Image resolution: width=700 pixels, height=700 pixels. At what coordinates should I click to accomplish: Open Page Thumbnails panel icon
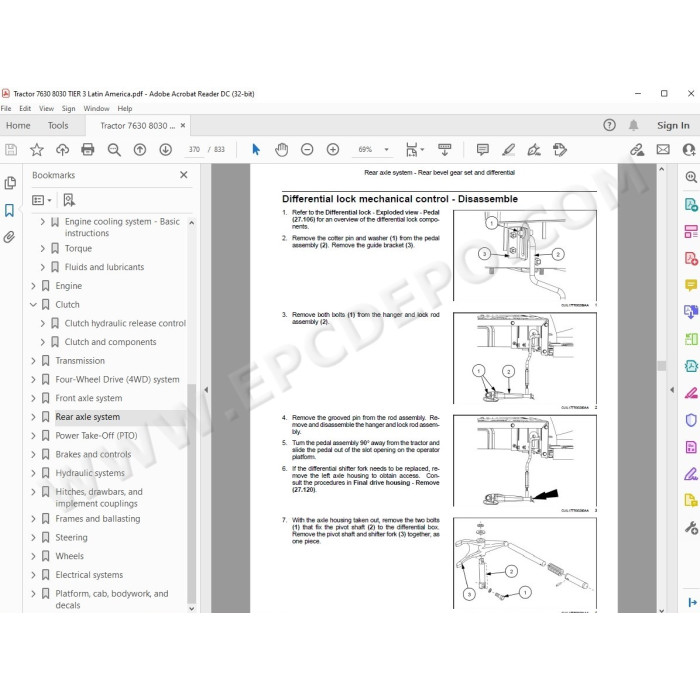tap(10, 183)
